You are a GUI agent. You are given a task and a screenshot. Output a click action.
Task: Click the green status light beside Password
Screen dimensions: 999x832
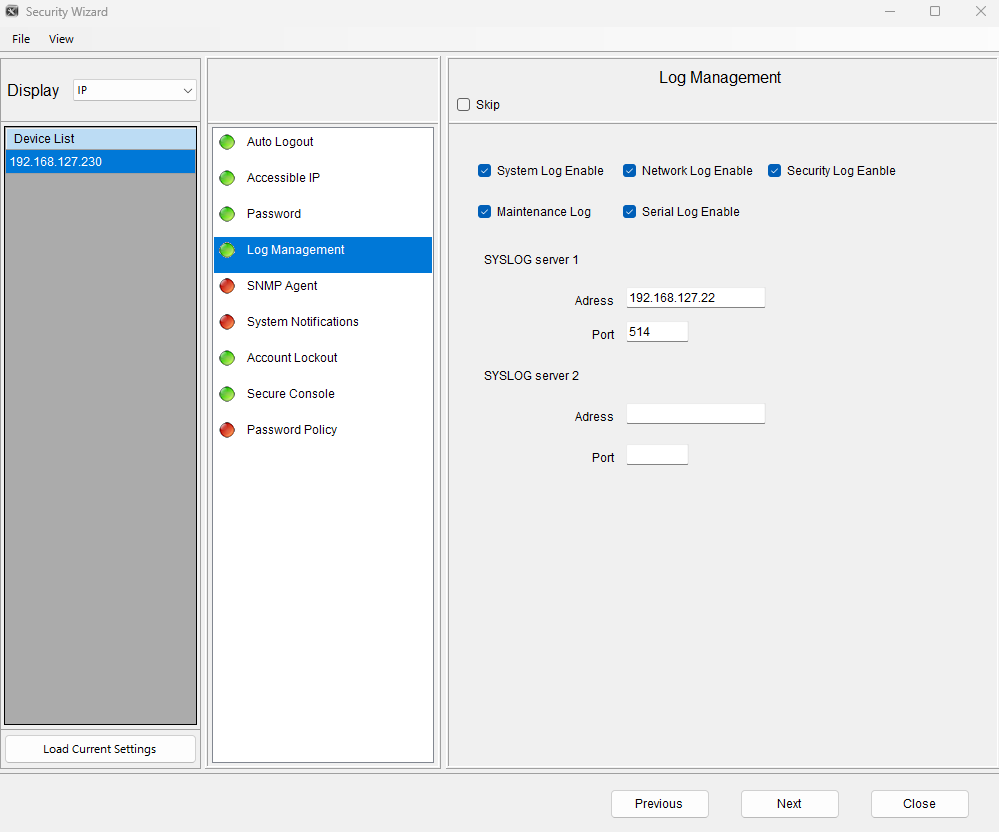point(227,214)
